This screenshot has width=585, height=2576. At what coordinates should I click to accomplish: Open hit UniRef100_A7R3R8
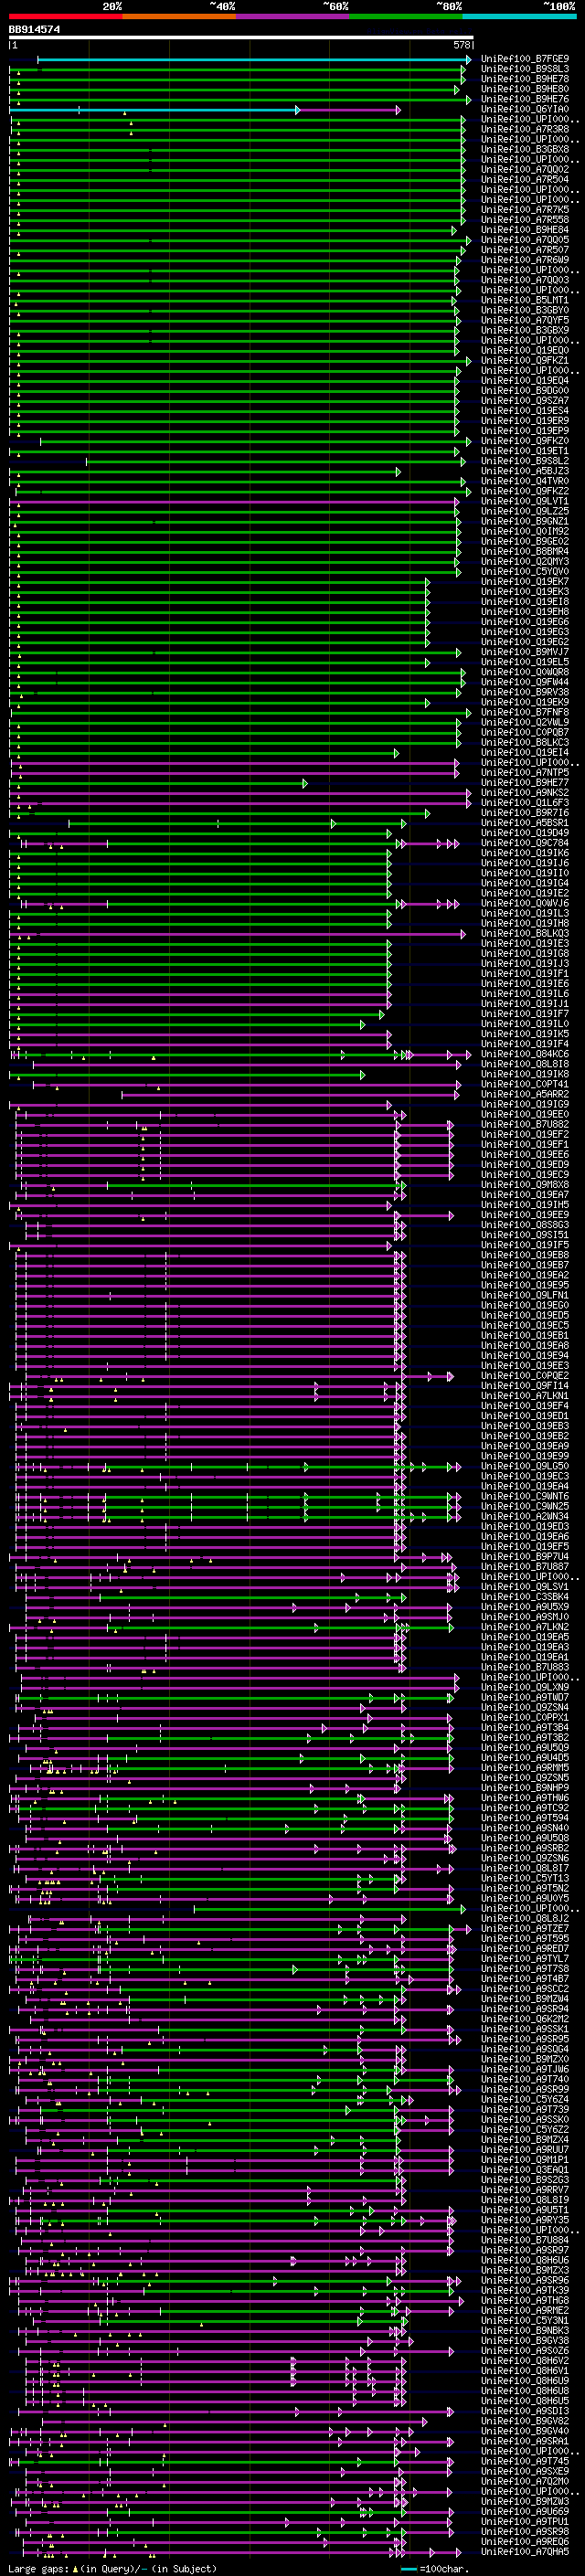tap(525, 129)
